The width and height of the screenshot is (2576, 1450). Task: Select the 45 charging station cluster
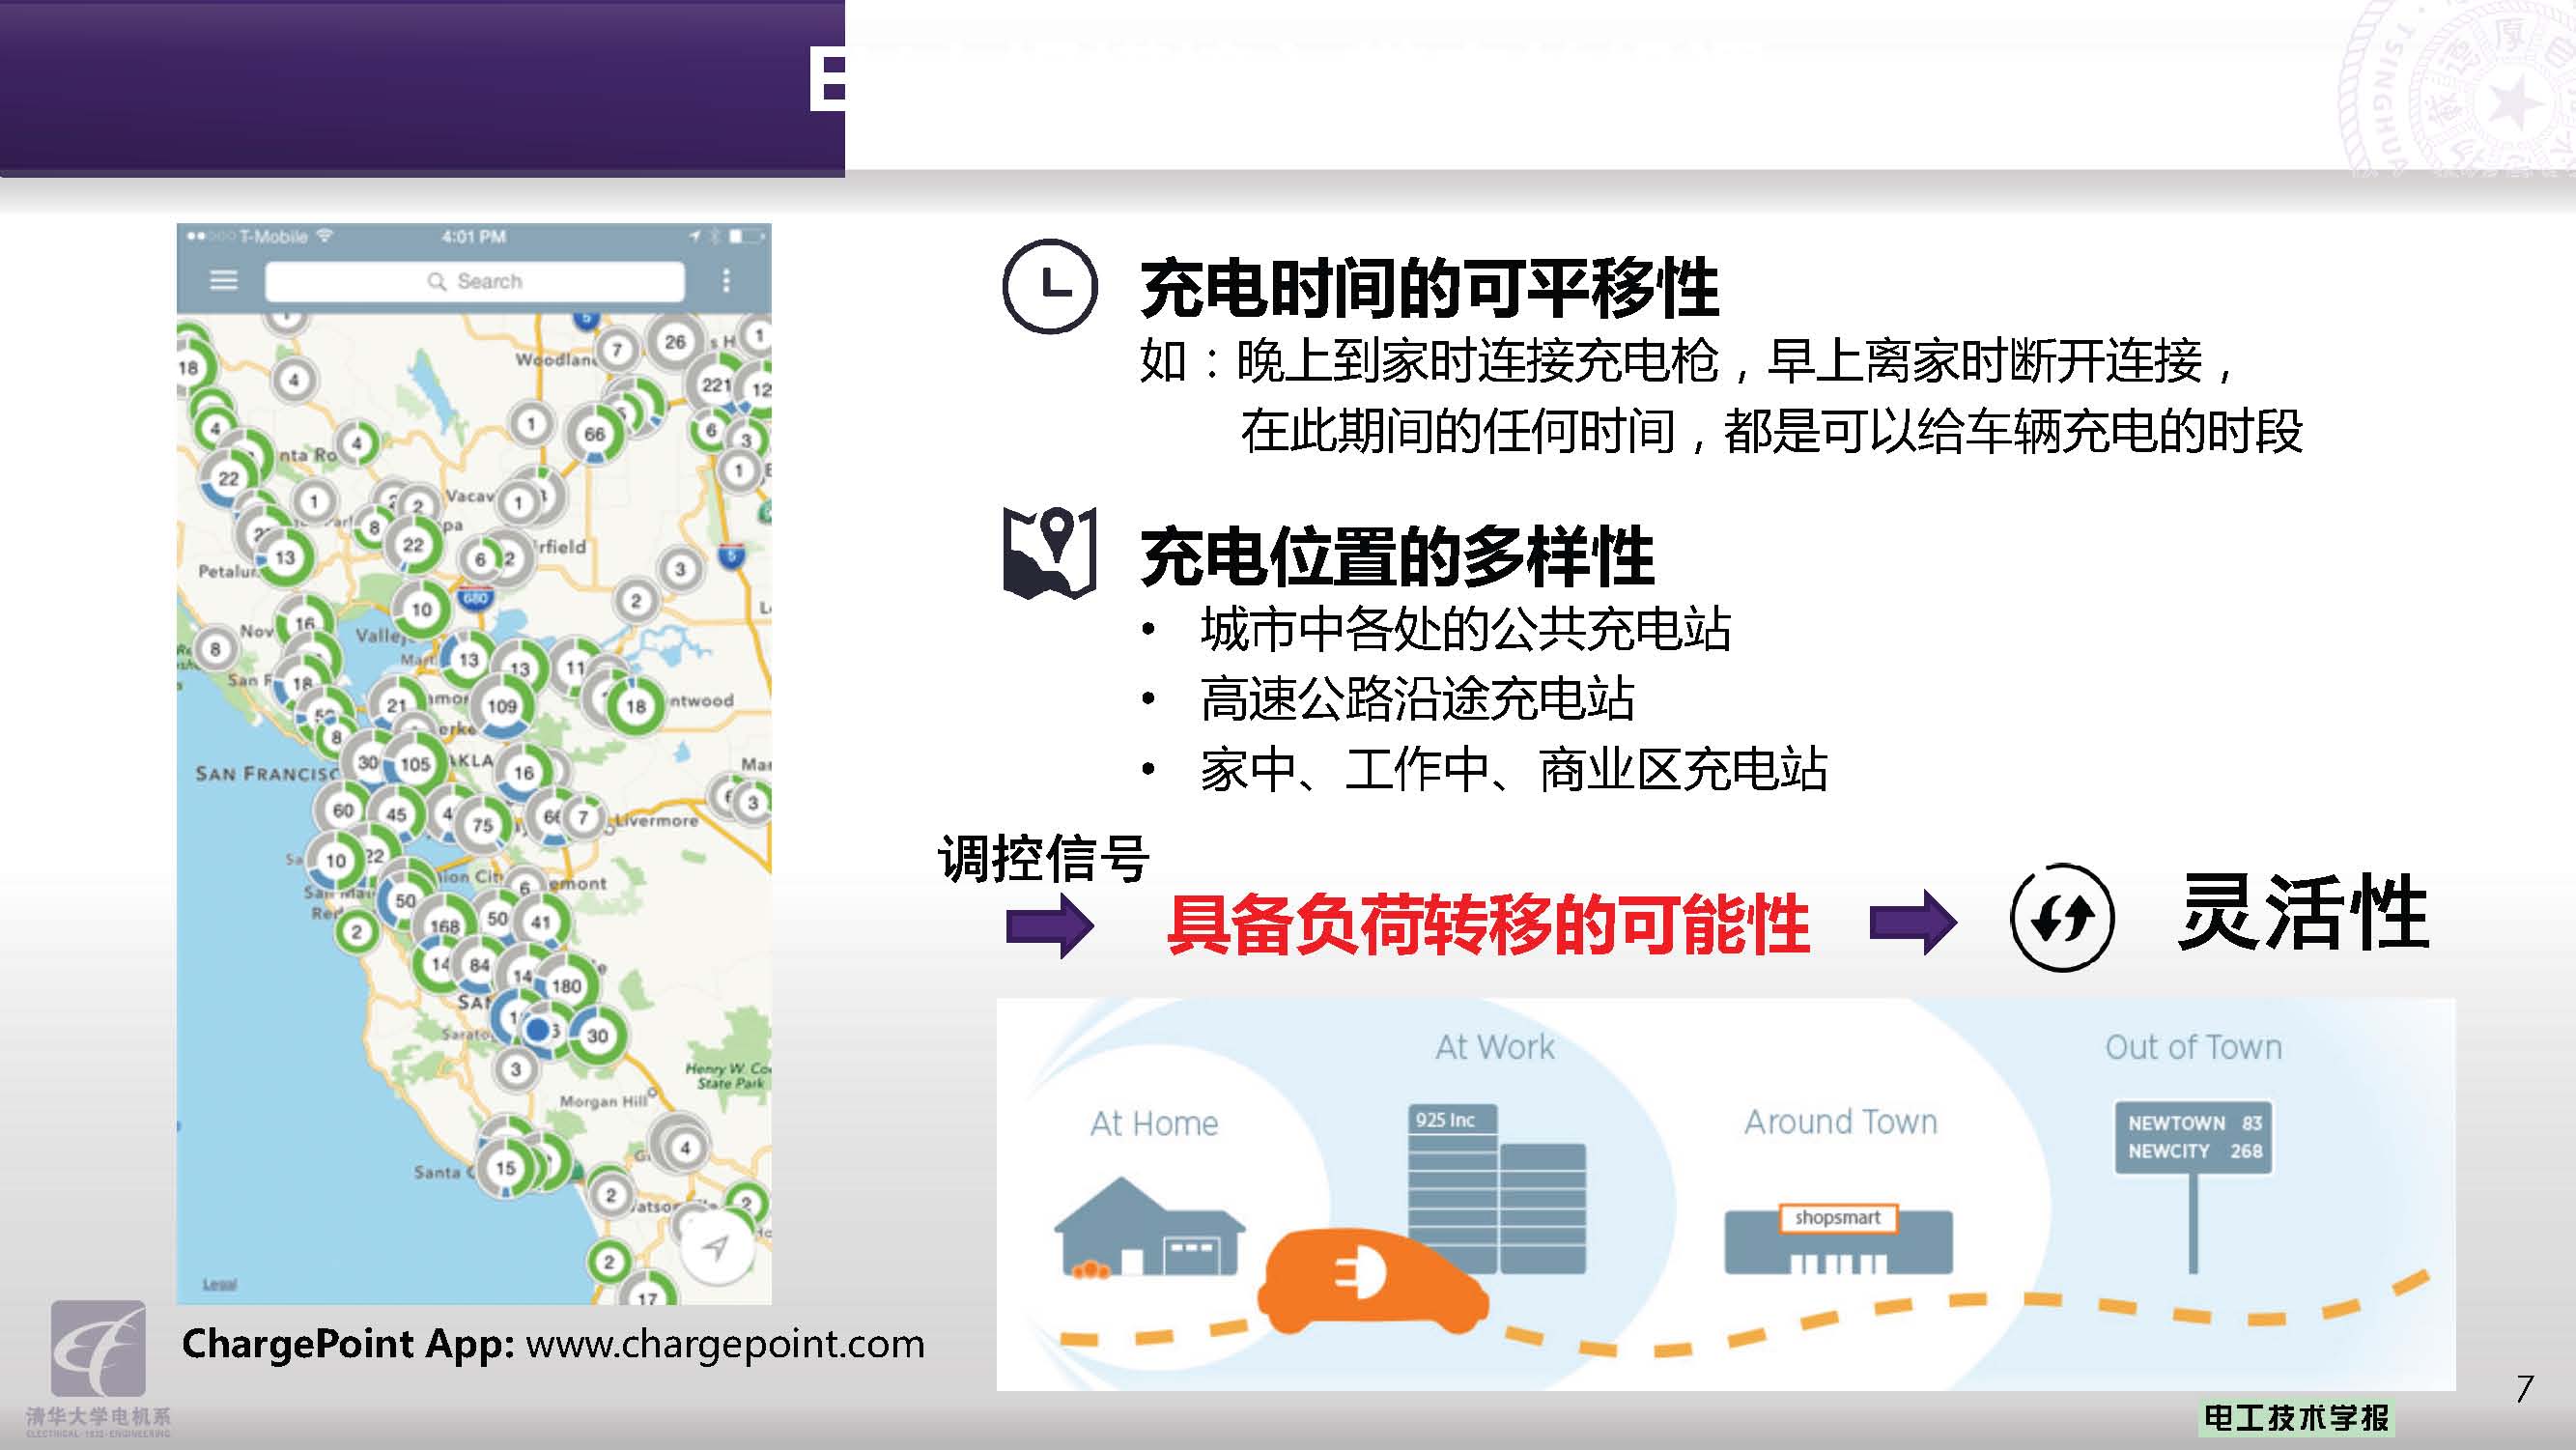pyautogui.click(x=396, y=814)
